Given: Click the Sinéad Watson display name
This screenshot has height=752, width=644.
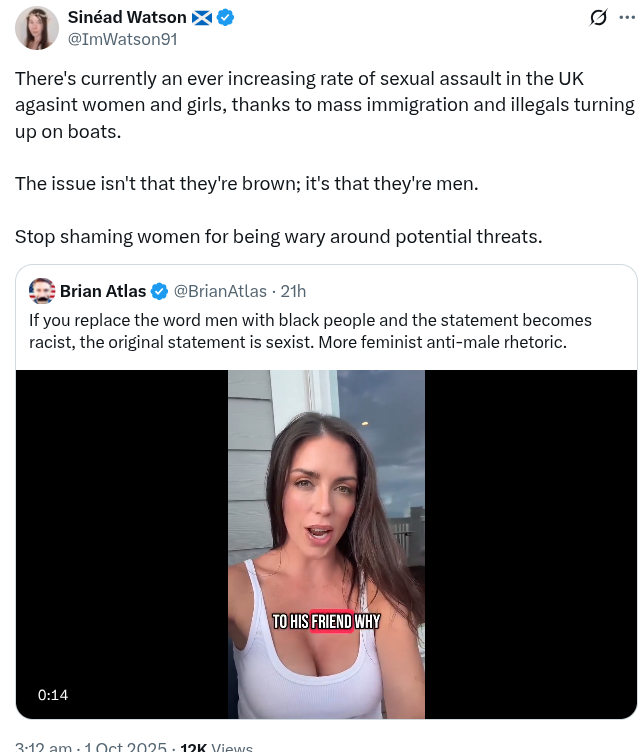Looking at the screenshot, I should [127, 18].
